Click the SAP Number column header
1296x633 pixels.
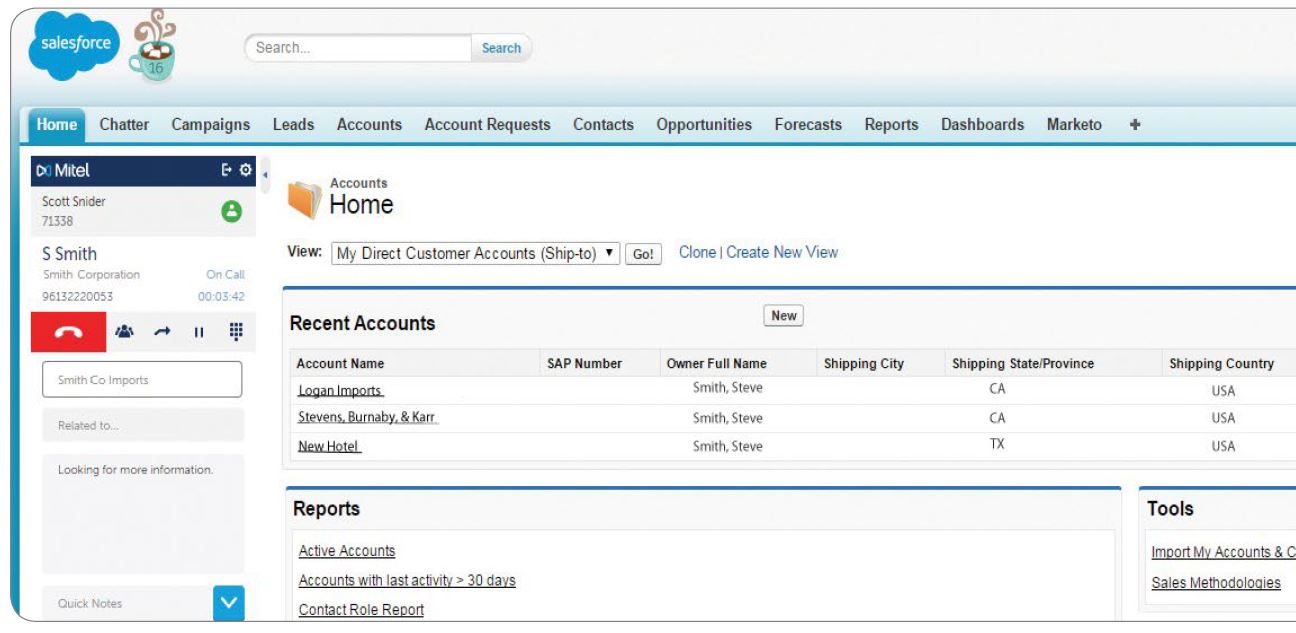(x=585, y=364)
